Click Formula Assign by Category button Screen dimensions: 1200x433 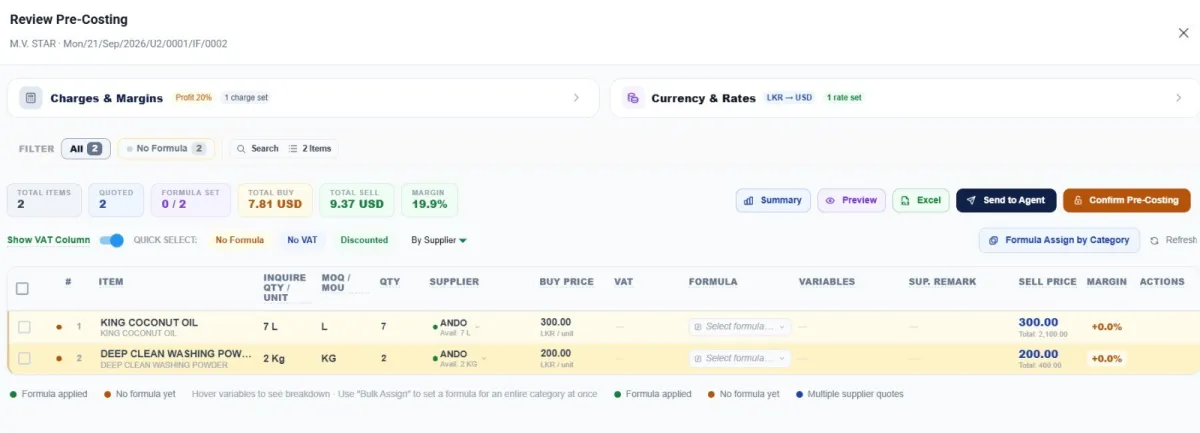click(x=1059, y=240)
